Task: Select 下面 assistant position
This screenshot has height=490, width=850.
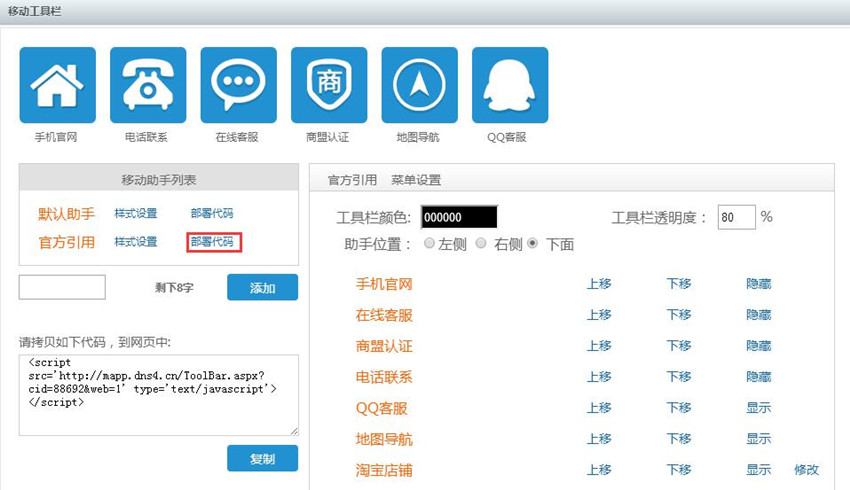Action: [x=532, y=243]
